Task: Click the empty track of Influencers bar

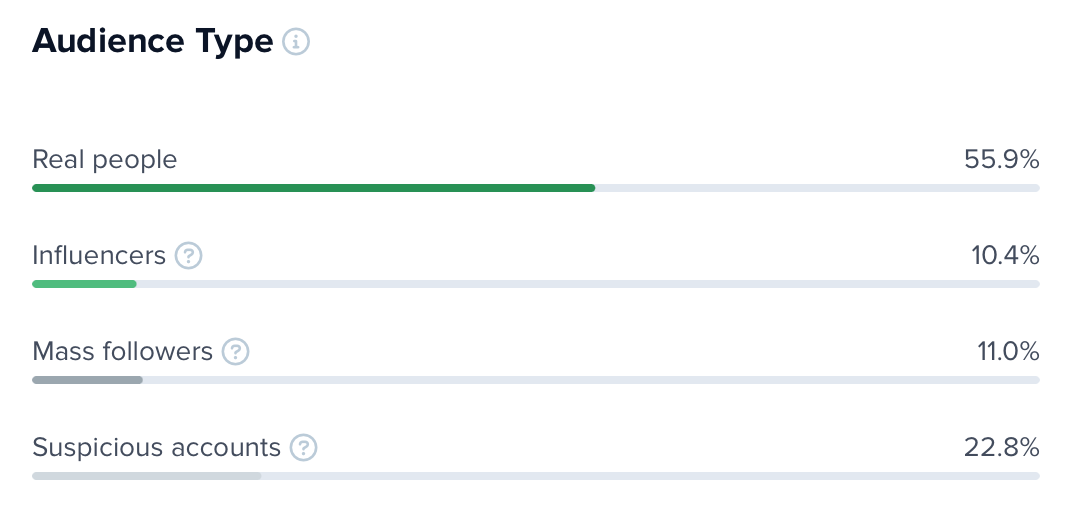Action: 589,284
